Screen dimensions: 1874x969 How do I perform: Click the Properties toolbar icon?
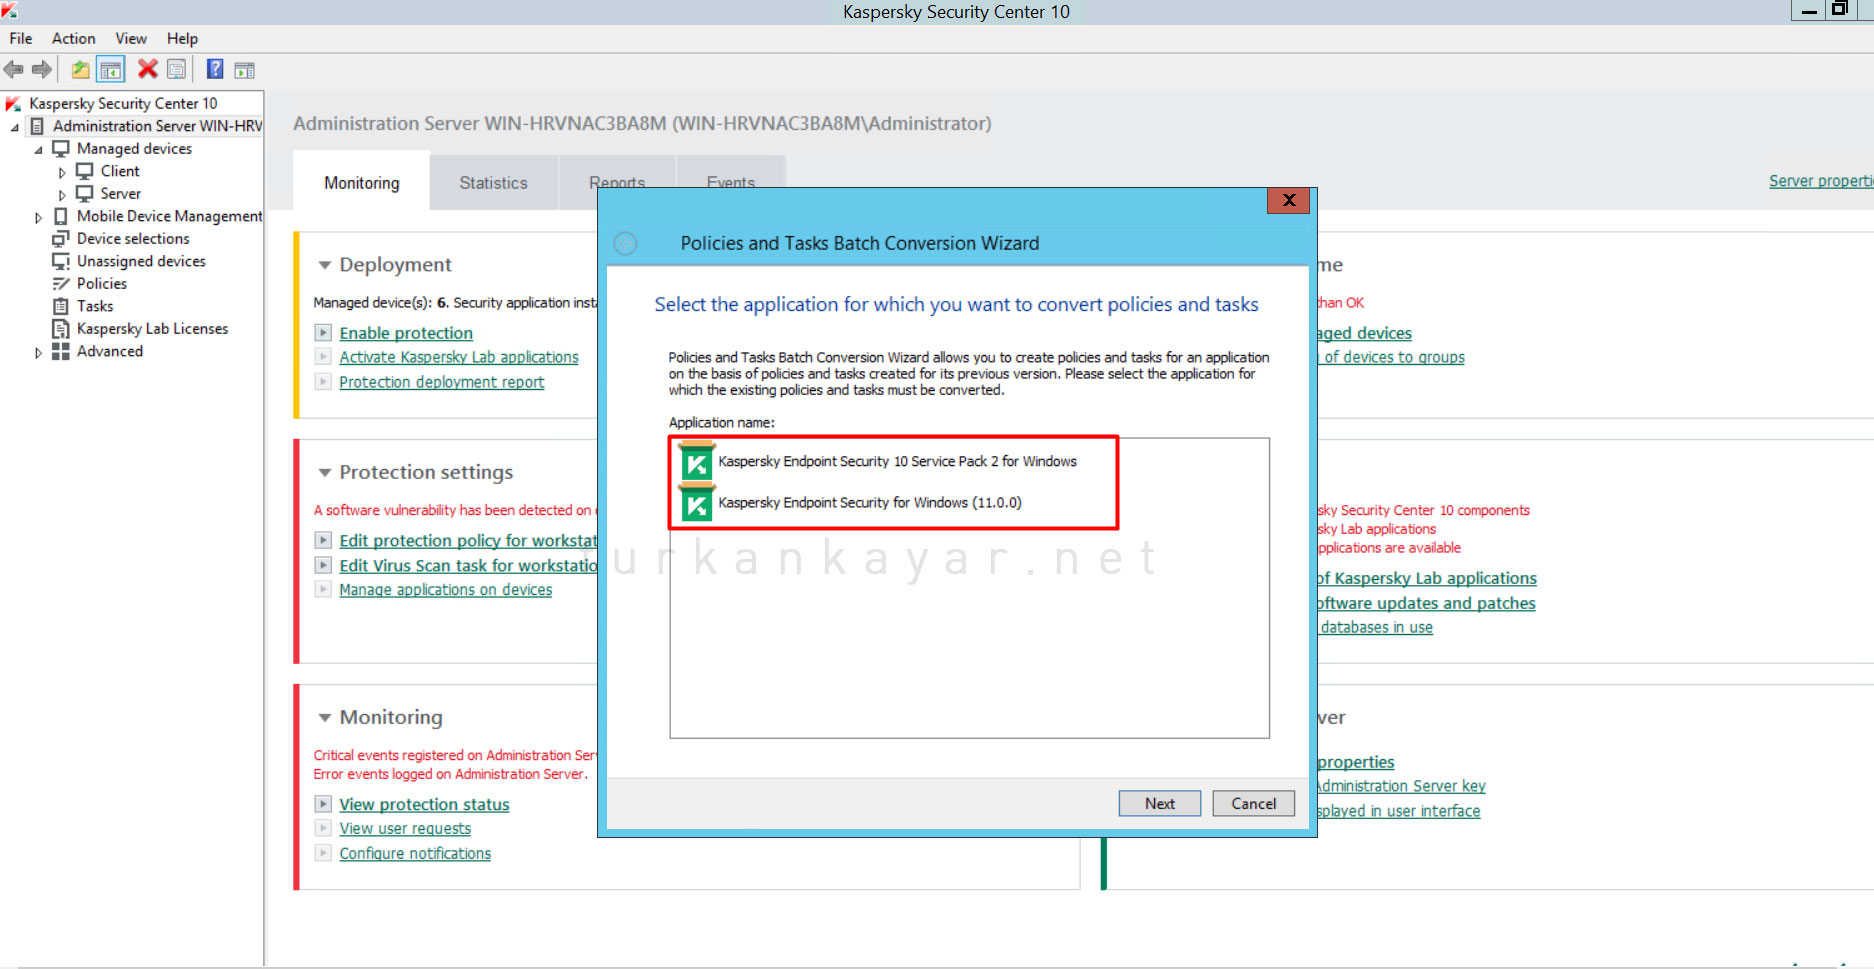click(177, 69)
